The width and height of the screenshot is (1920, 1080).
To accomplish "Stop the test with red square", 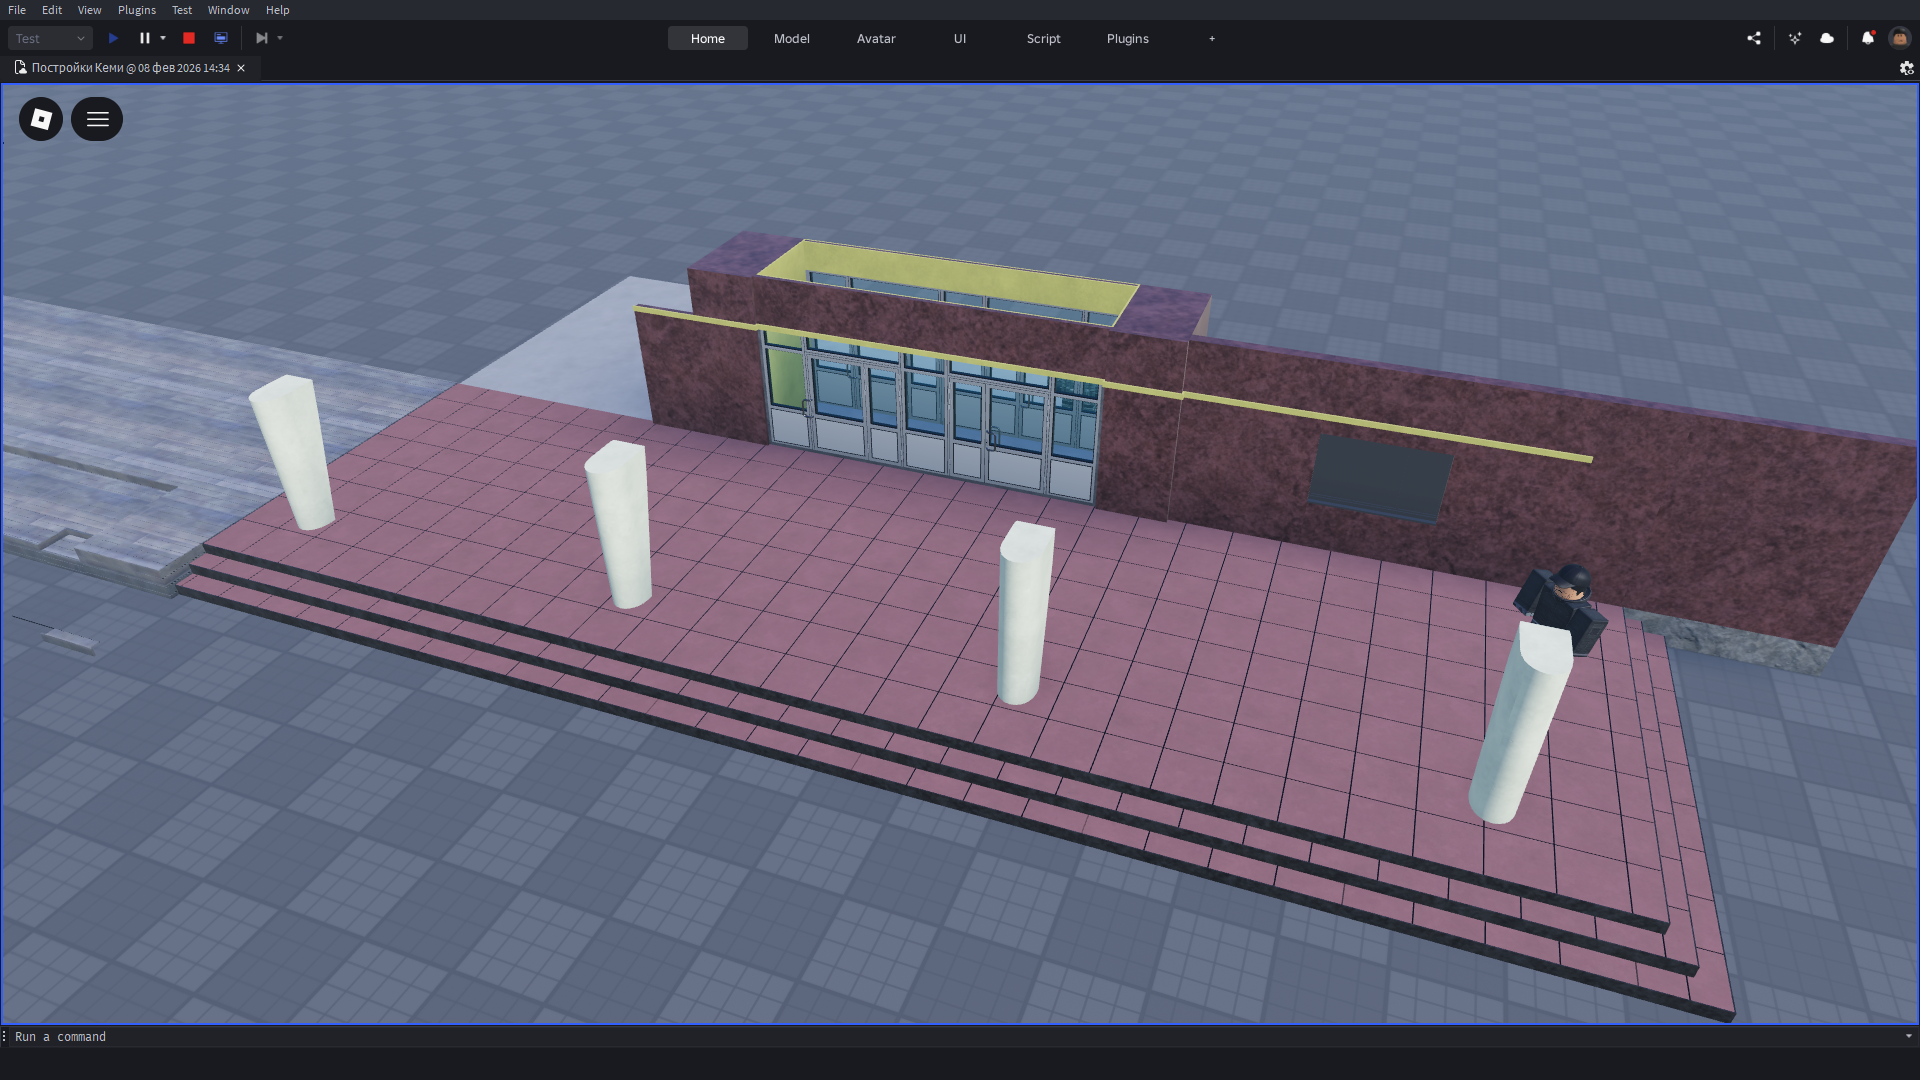I will click(189, 38).
